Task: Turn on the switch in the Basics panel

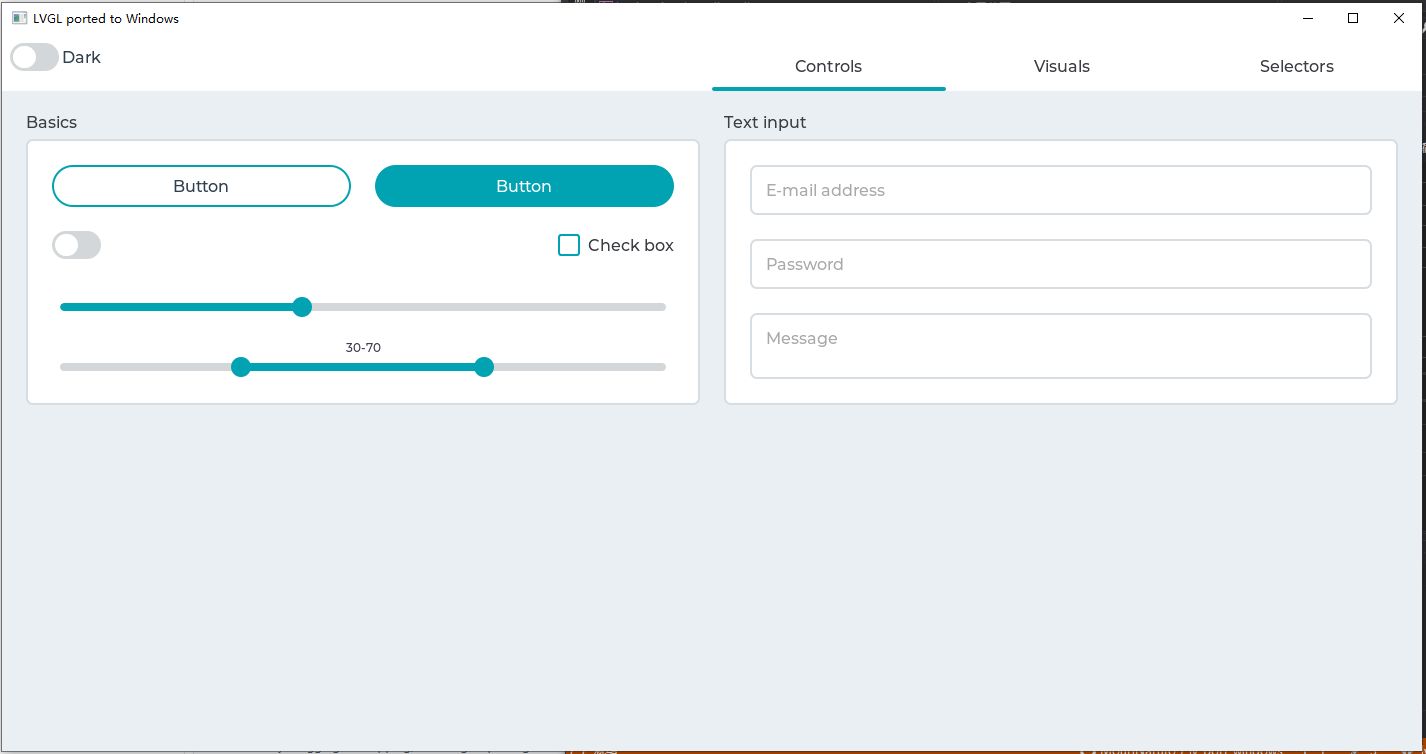Action: coord(76,244)
